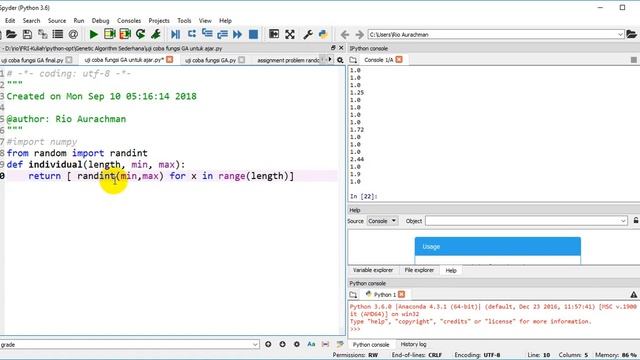Open Edit menu
This screenshot has width=640, height=360.
pos(10,20)
